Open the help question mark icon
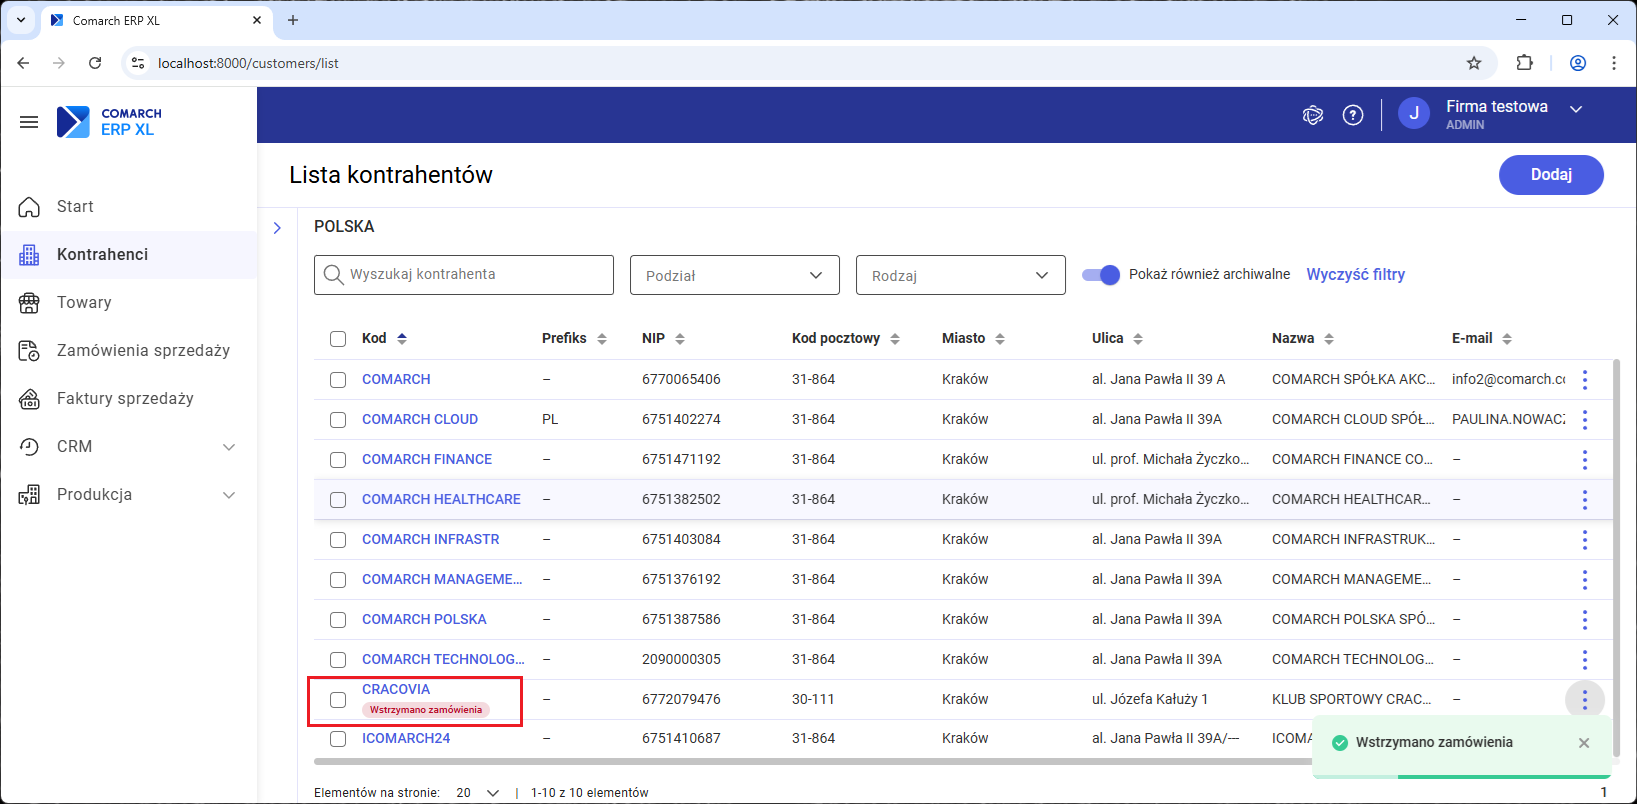This screenshot has width=1637, height=804. tap(1353, 115)
